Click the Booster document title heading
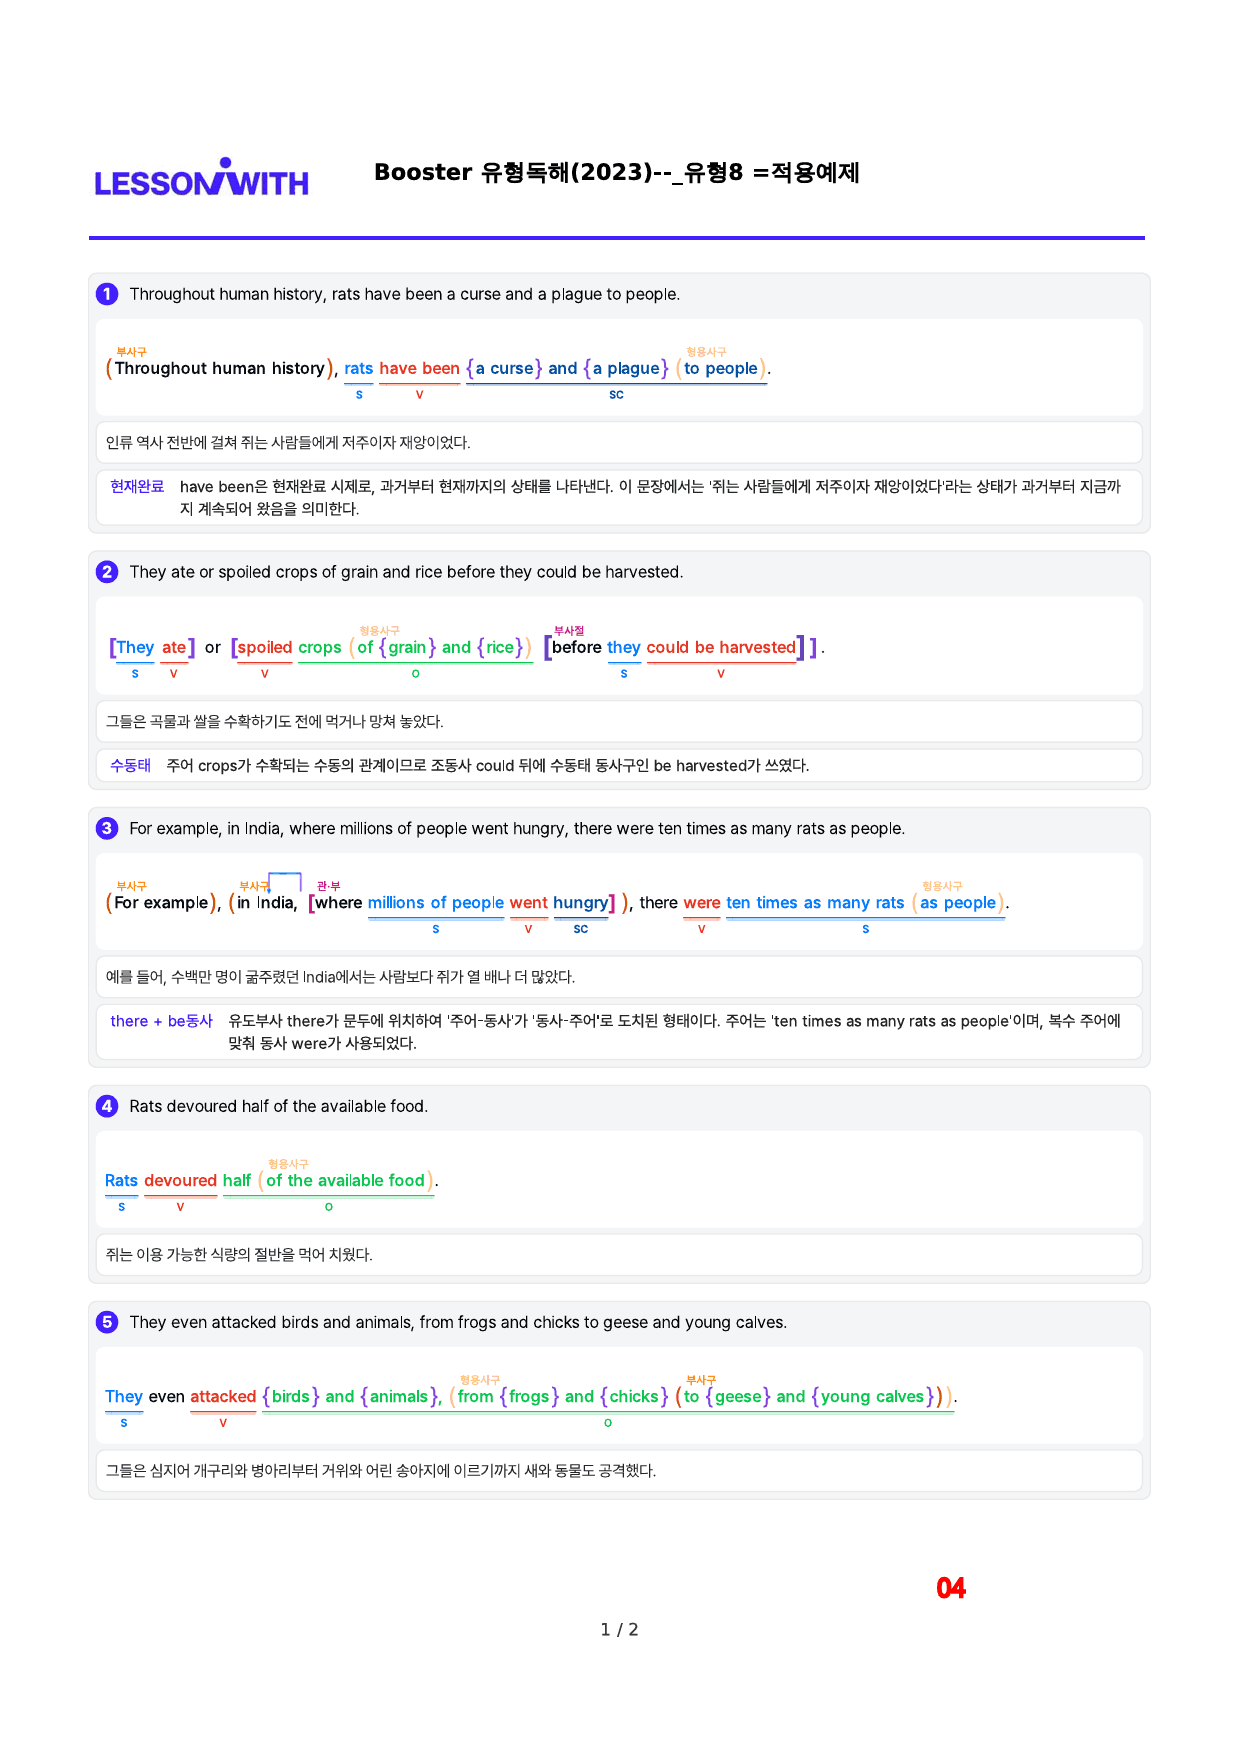This screenshot has width=1240, height=1754. pos(617,172)
